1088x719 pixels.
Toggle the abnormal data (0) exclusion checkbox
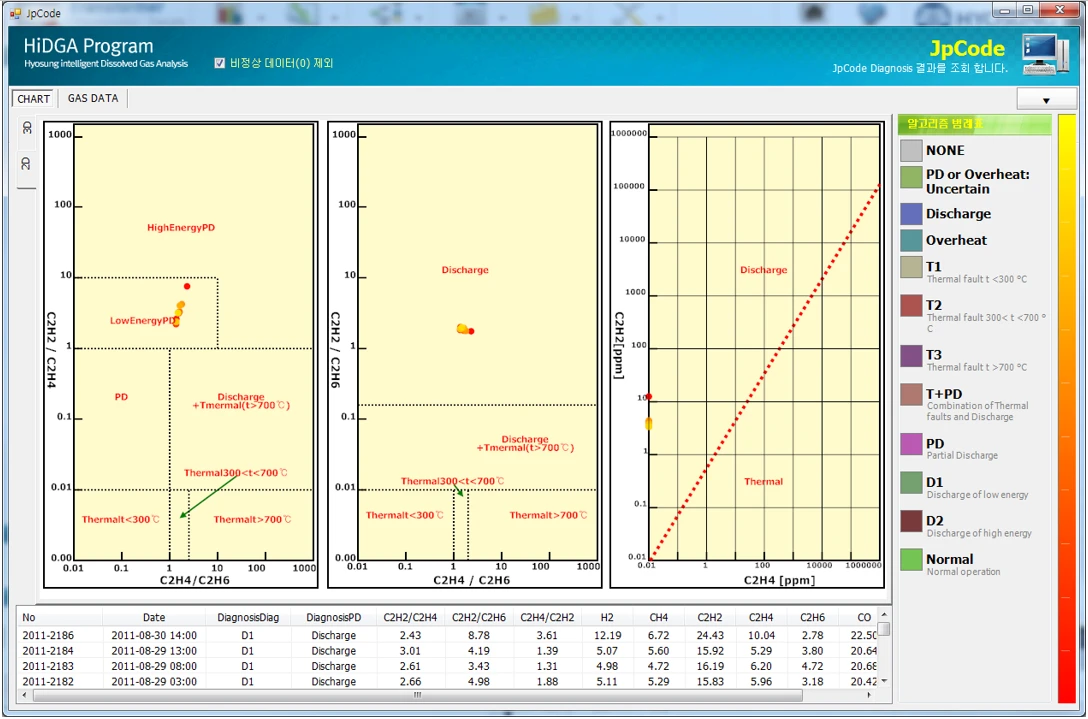220,63
